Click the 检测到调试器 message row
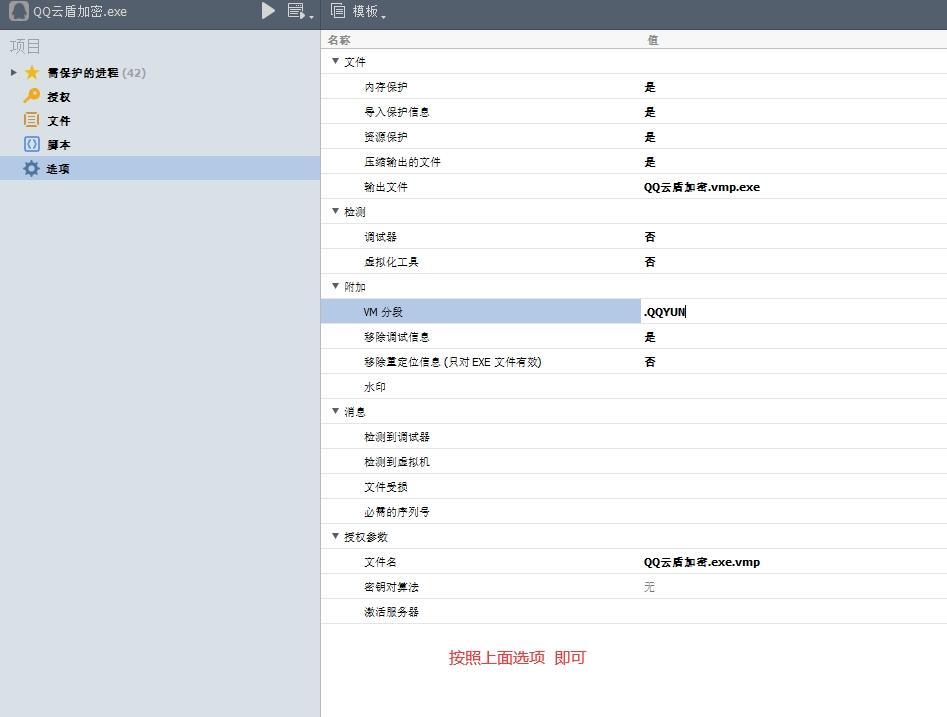The image size is (947, 717). pyautogui.click(x=634, y=437)
